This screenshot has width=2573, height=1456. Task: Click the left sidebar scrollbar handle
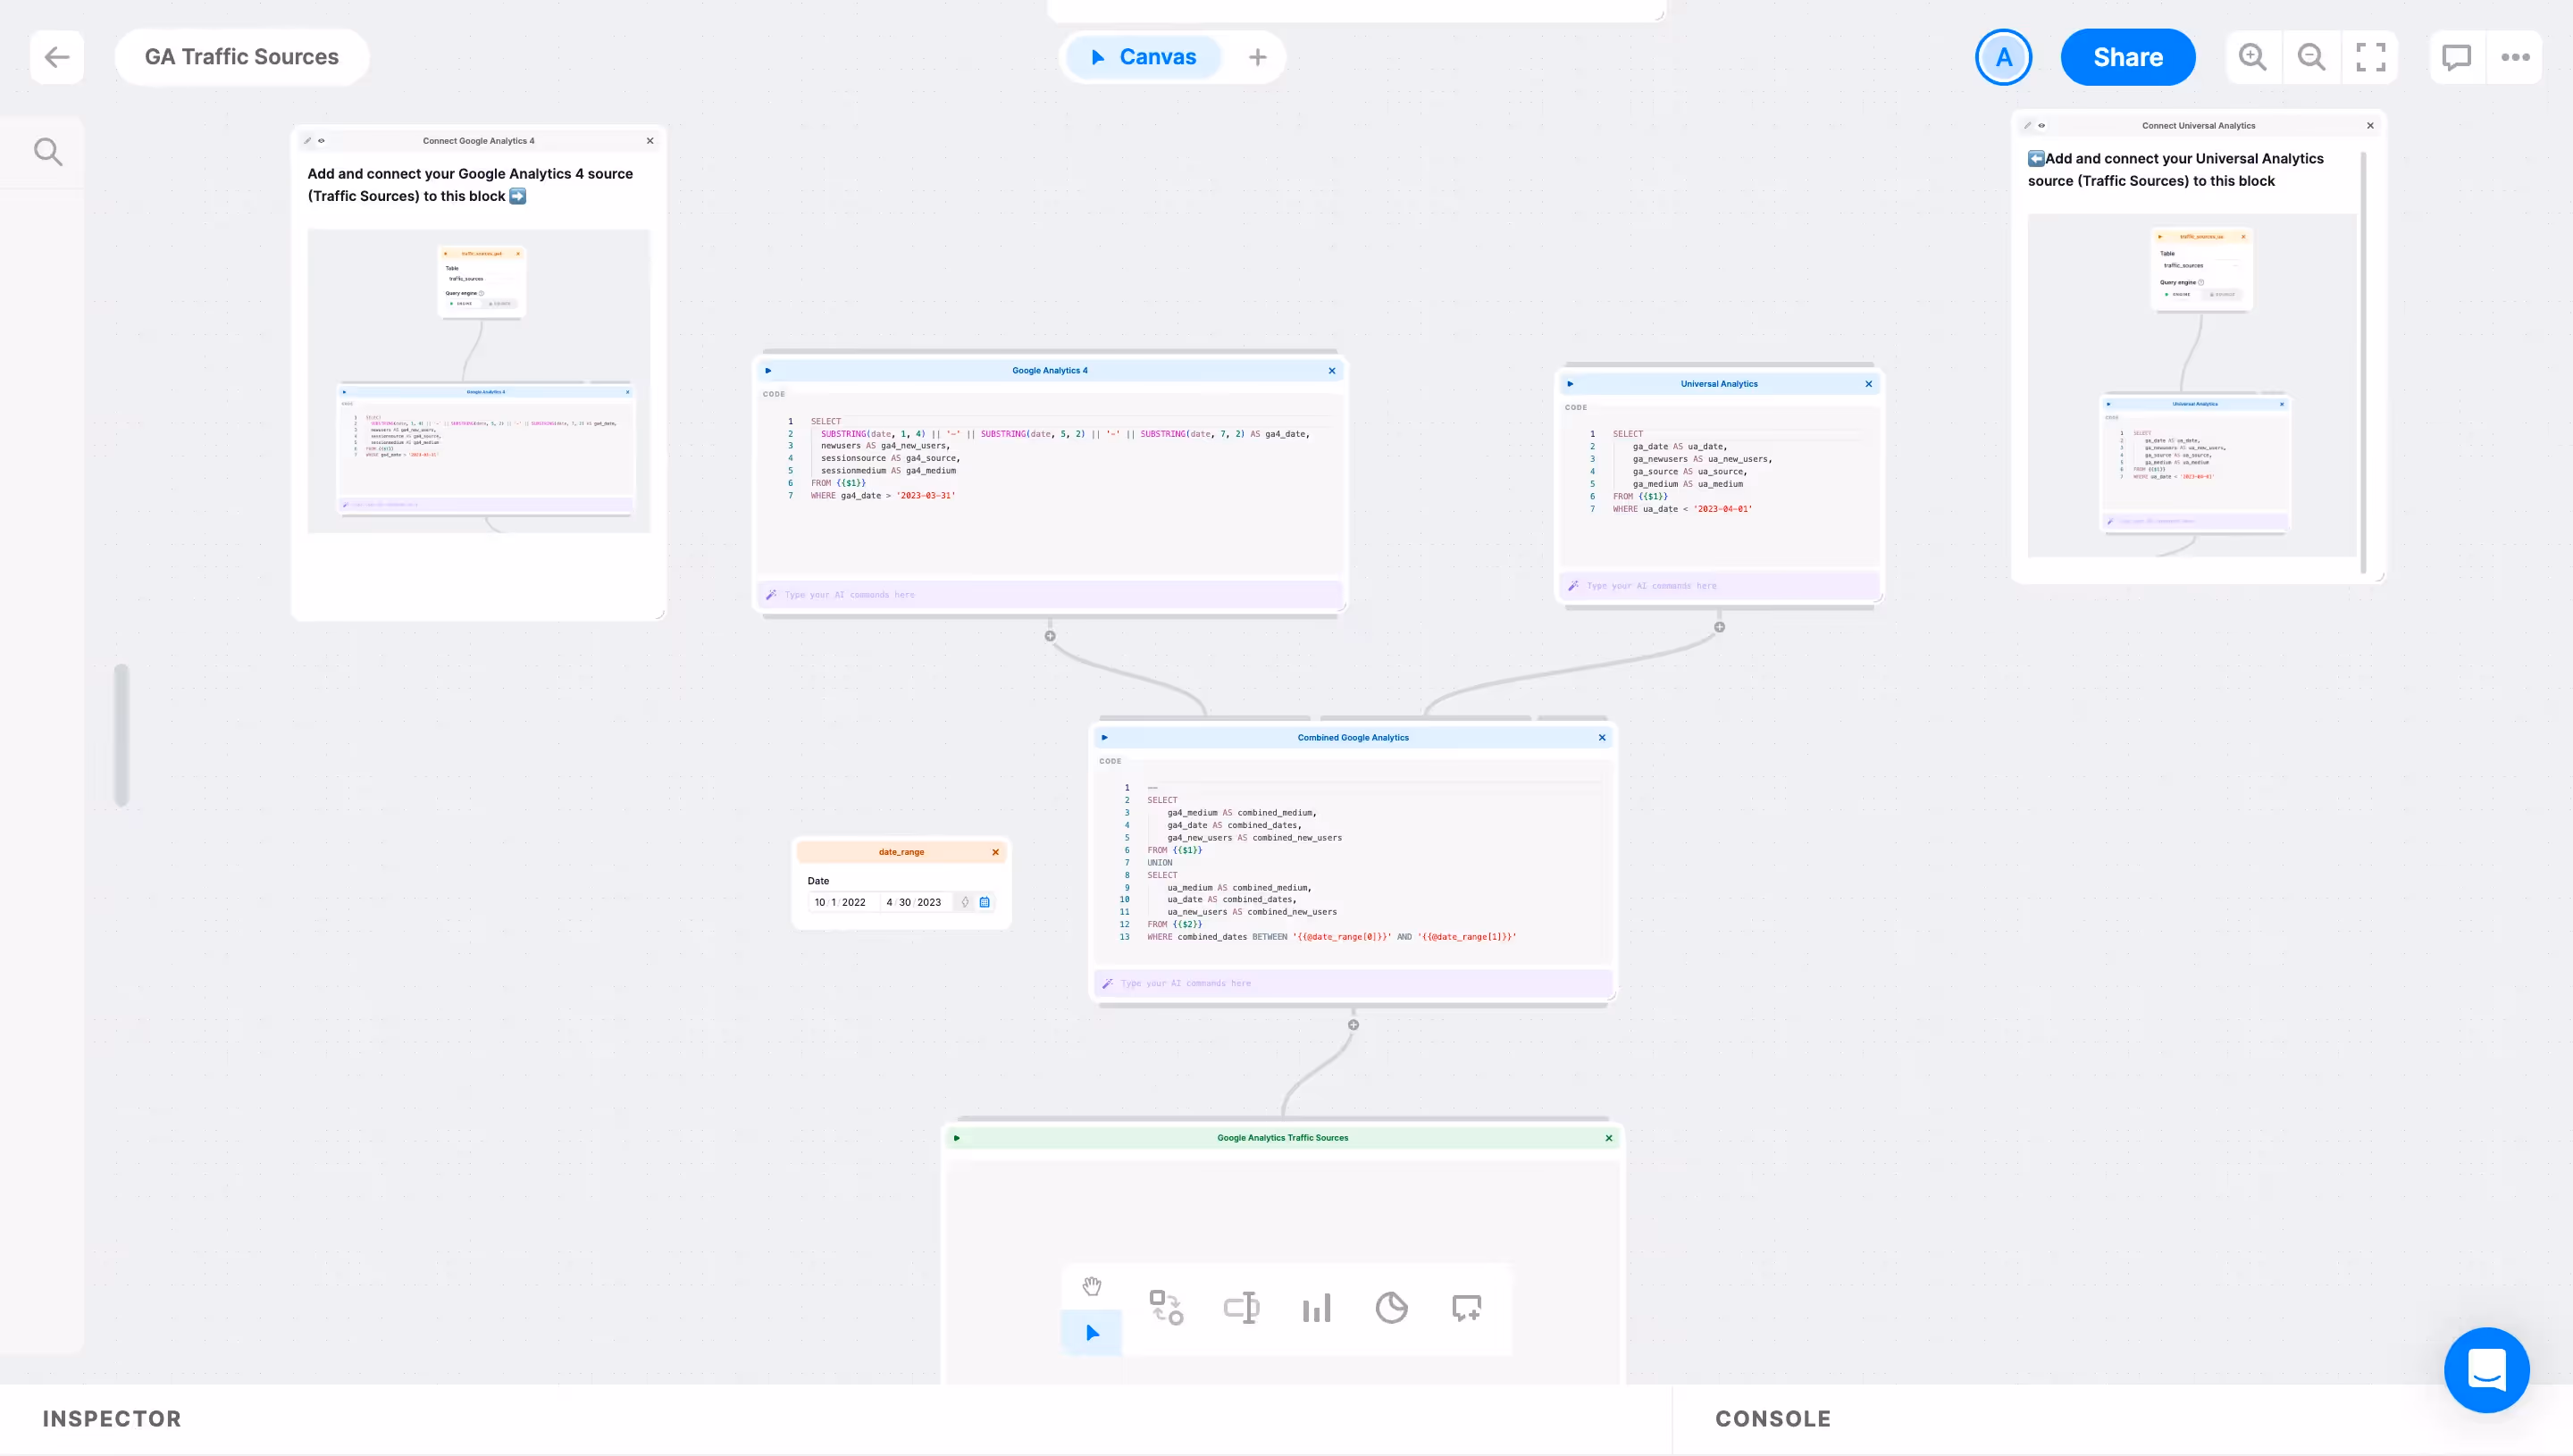[x=122, y=735]
